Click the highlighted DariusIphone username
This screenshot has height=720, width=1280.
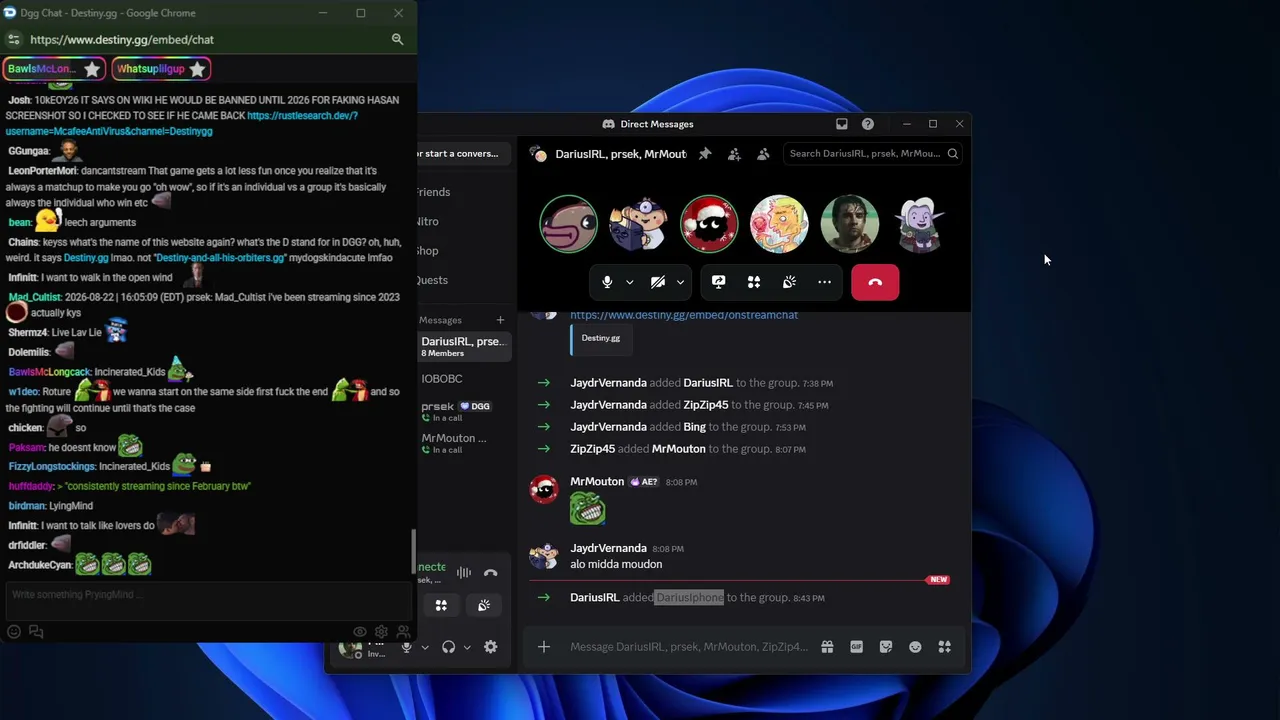(689, 598)
